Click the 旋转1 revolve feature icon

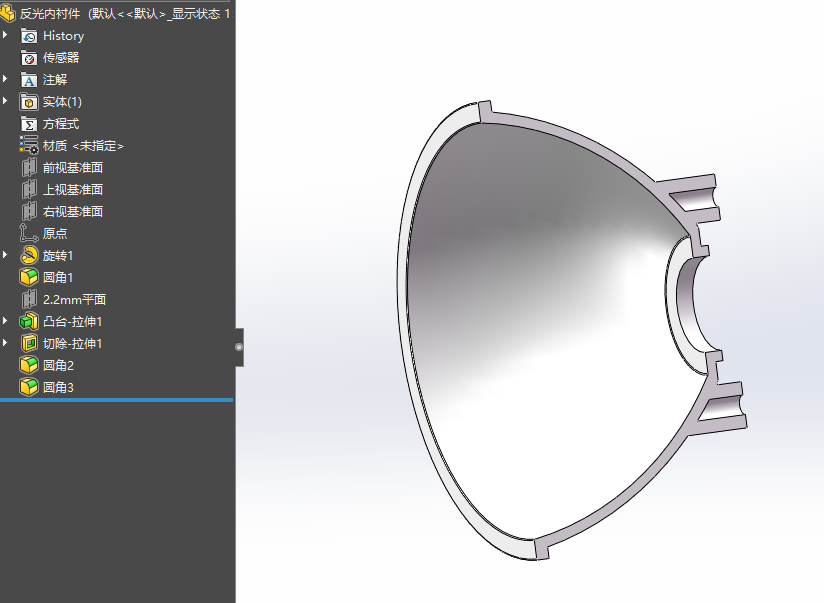[x=29, y=255]
